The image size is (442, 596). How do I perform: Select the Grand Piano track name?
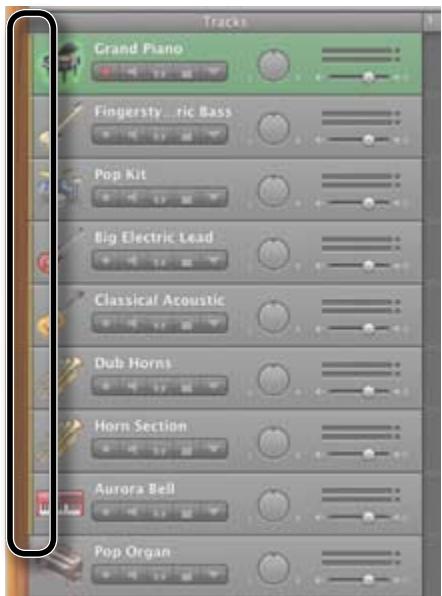click(138, 49)
